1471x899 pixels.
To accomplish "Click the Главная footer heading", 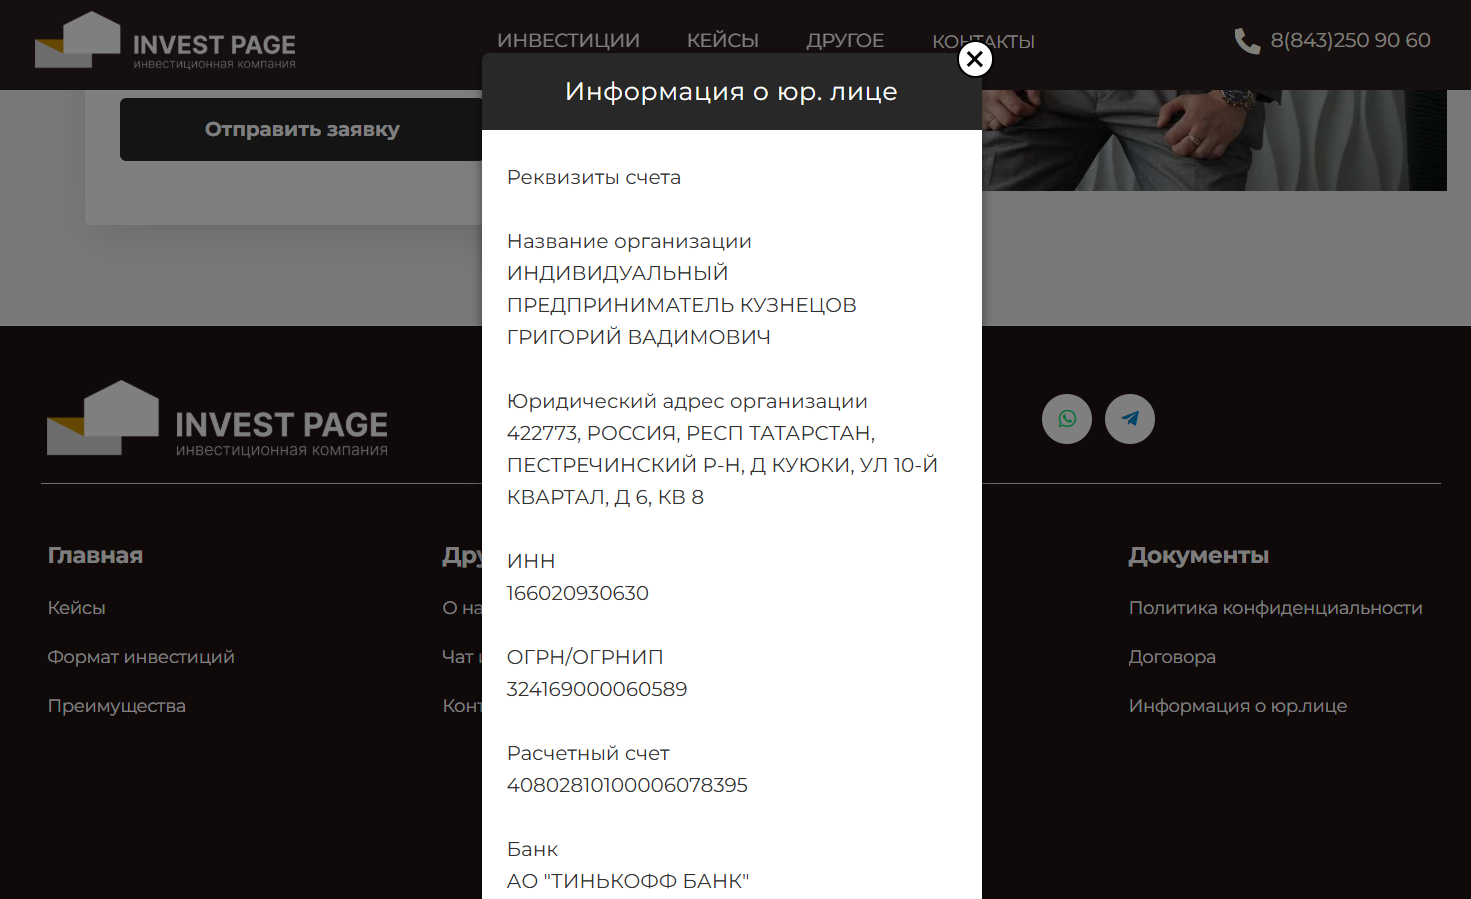I will click(x=95, y=556).
